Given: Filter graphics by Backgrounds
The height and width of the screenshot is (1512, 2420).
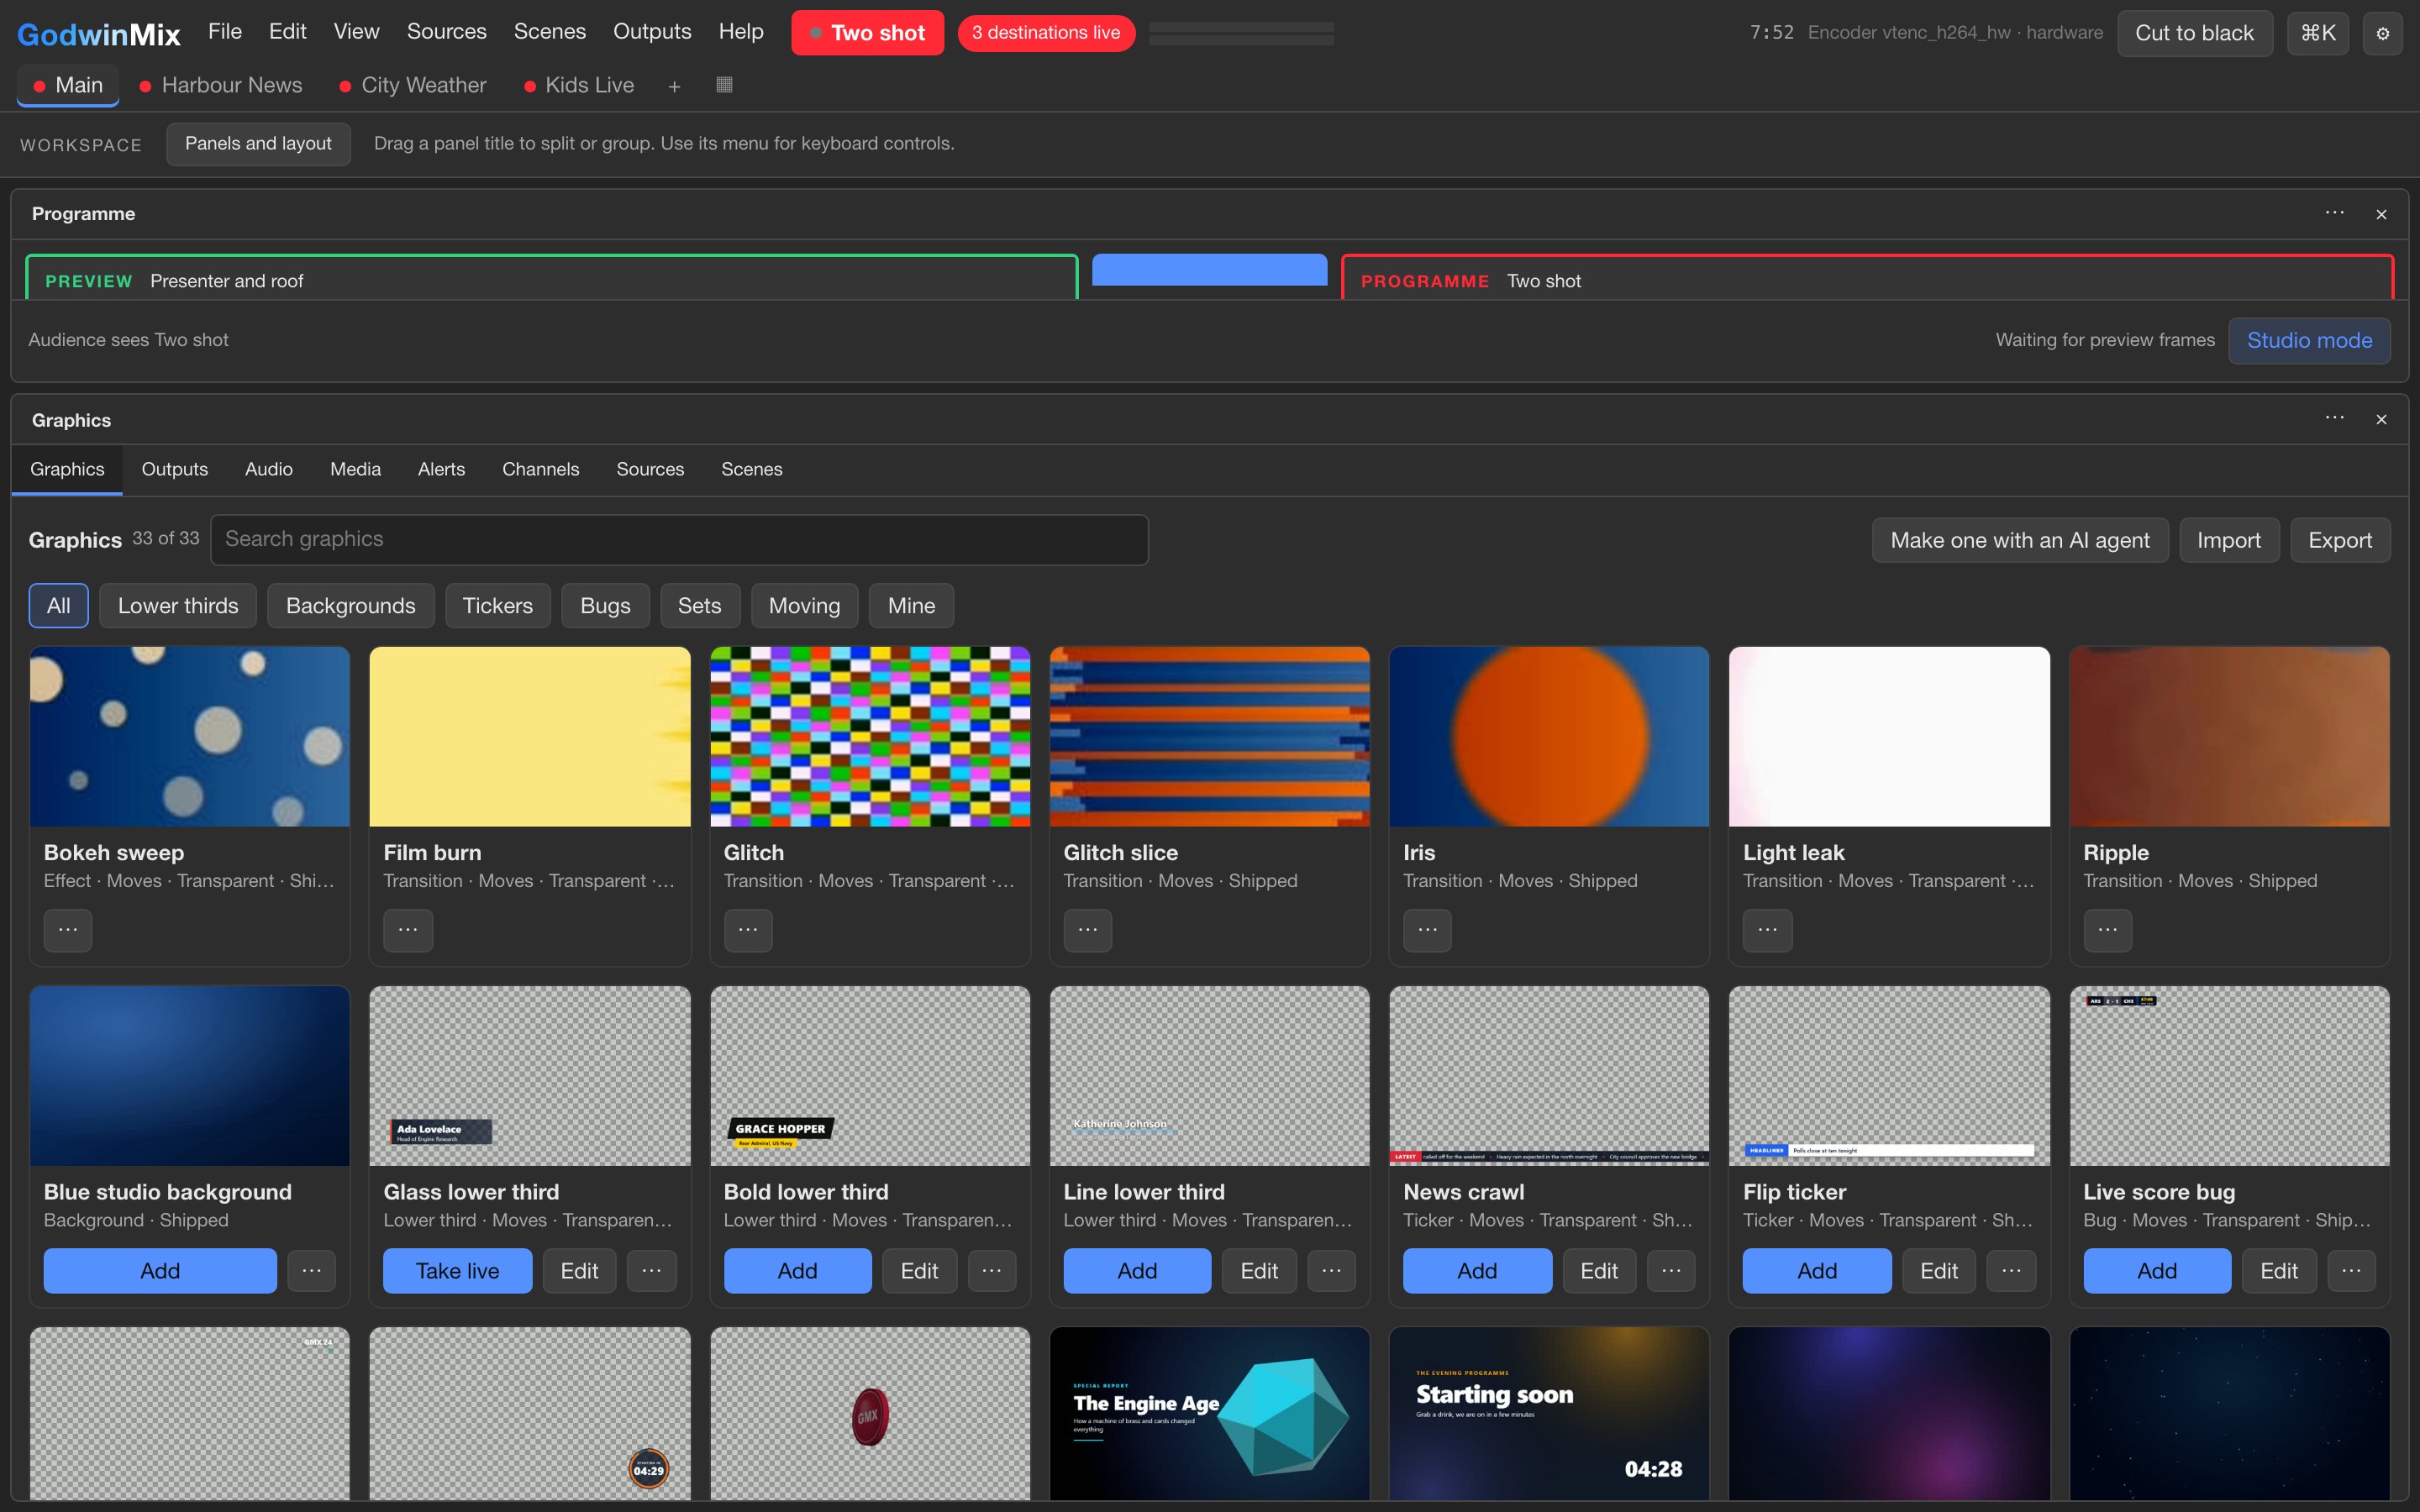Looking at the screenshot, I should pos(350,606).
